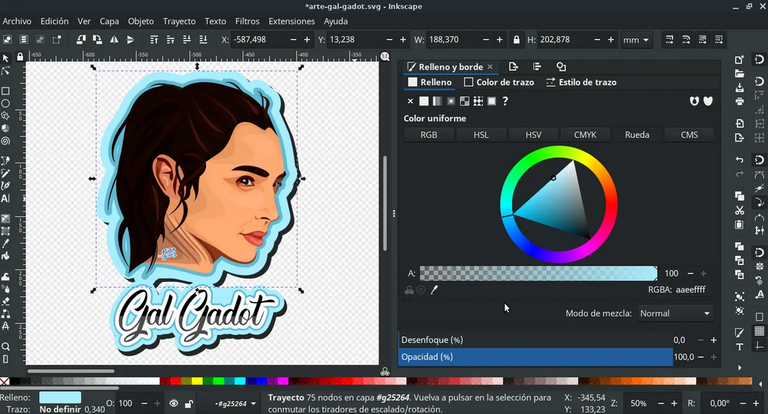Select the CMS color mode button
768x414 pixels.
point(689,135)
